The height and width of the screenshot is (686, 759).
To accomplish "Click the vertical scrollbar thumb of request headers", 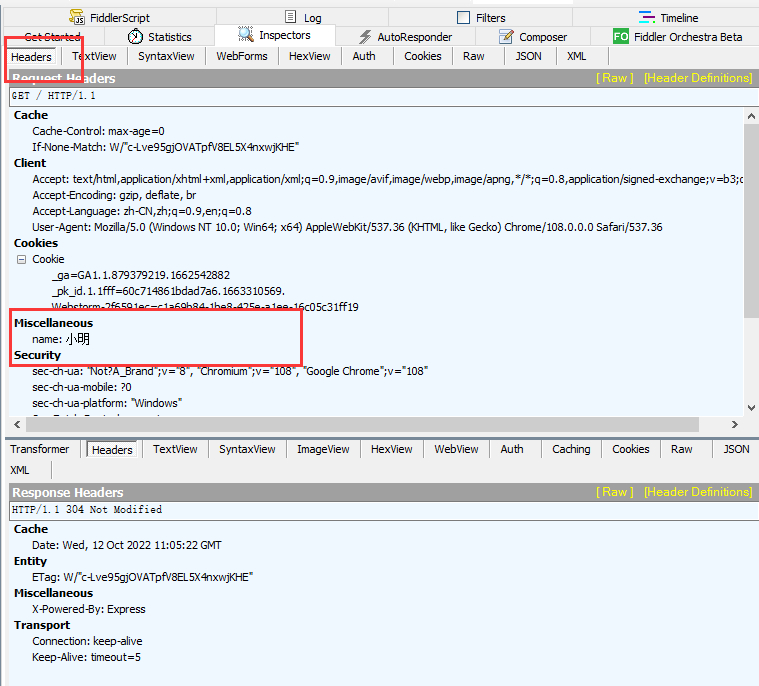I will [751, 220].
